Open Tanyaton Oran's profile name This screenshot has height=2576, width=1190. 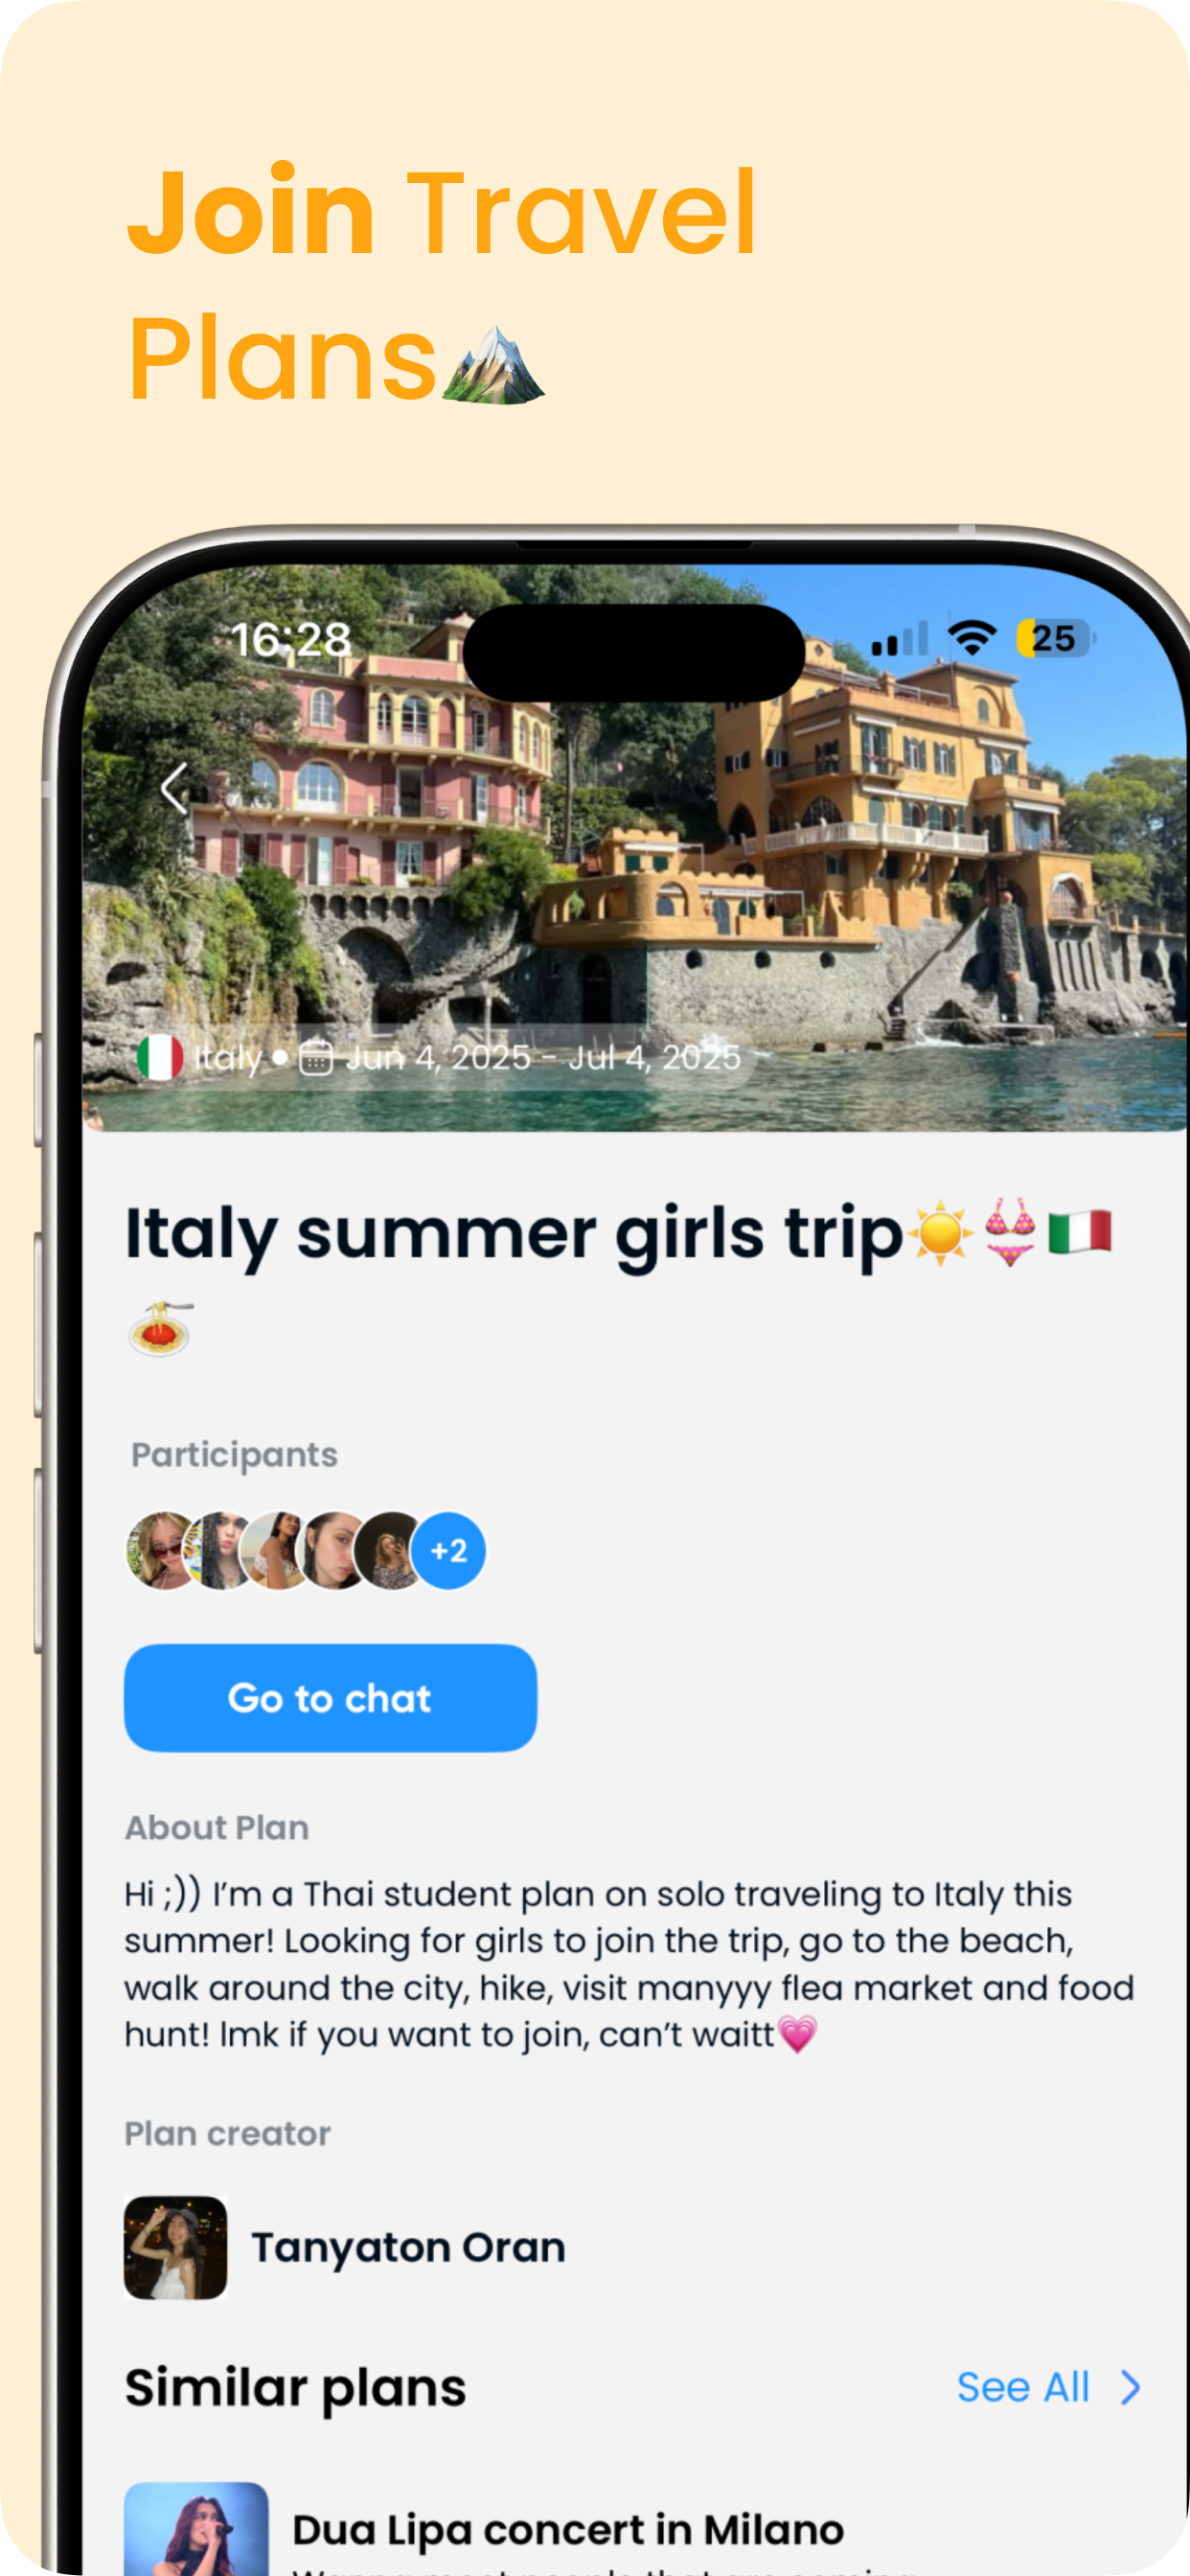[x=408, y=2247]
